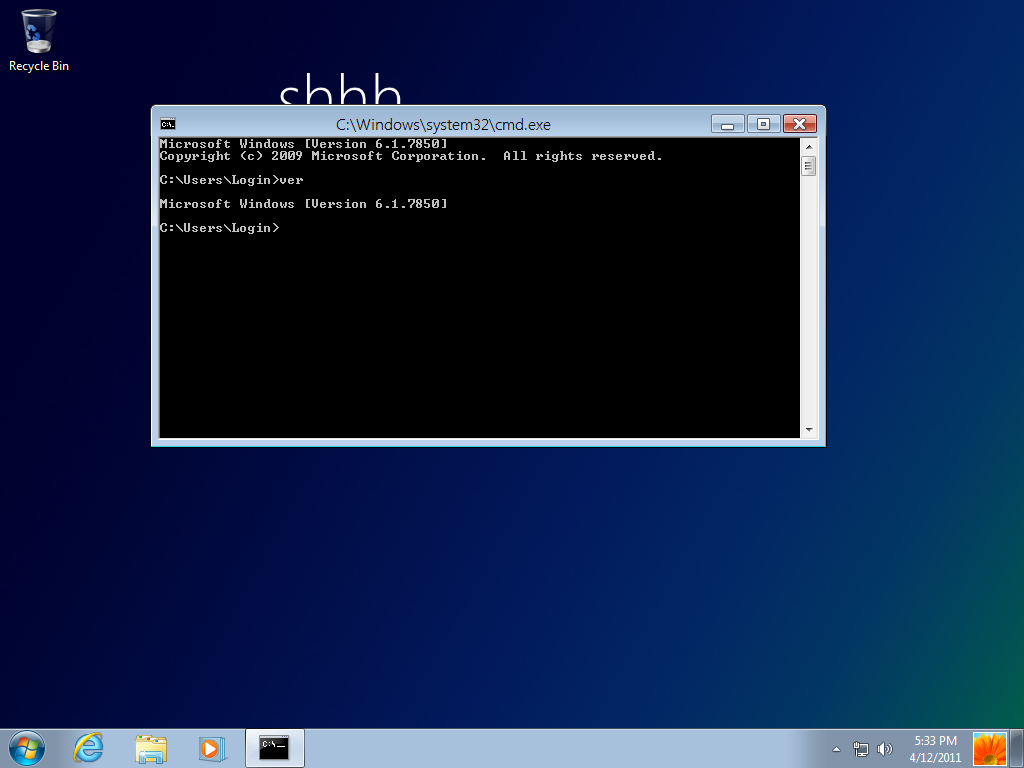Click the clock showing 5:33 PM
This screenshot has width=1024, height=768.
tap(935, 749)
